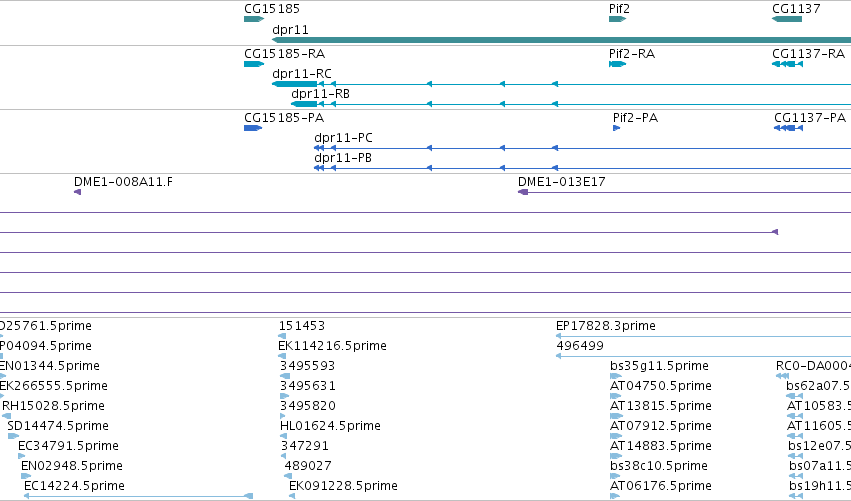Click the DME1-008A11.F feature label

123,182
